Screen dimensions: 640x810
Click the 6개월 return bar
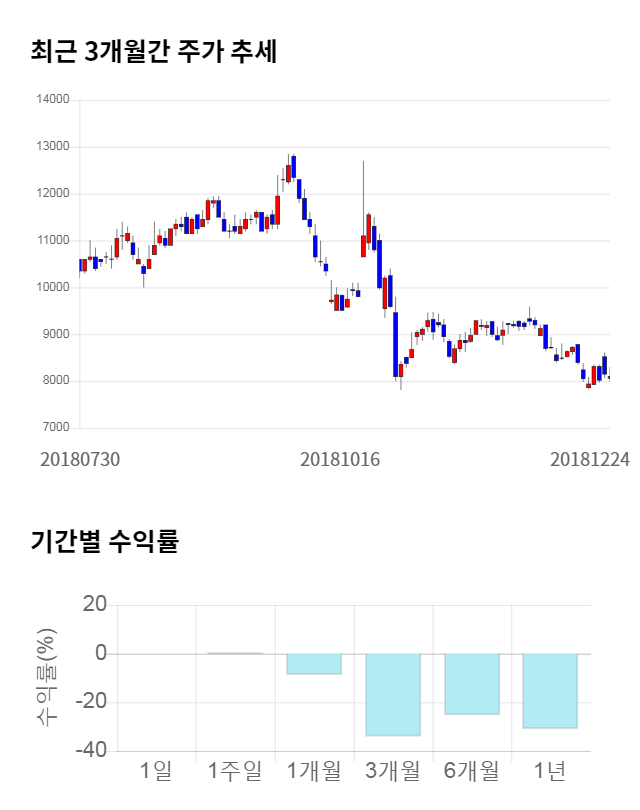(x=471, y=684)
